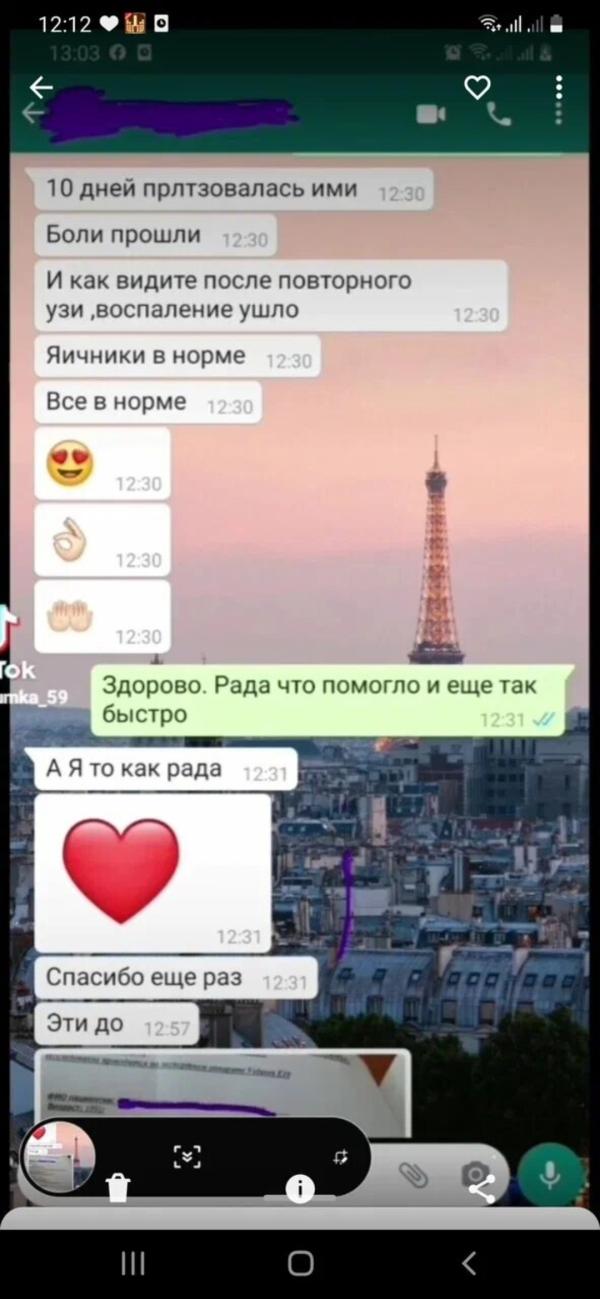Start a video call with the contact
Image resolution: width=600 pixels, height=1299 pixels.
[431, 115]
